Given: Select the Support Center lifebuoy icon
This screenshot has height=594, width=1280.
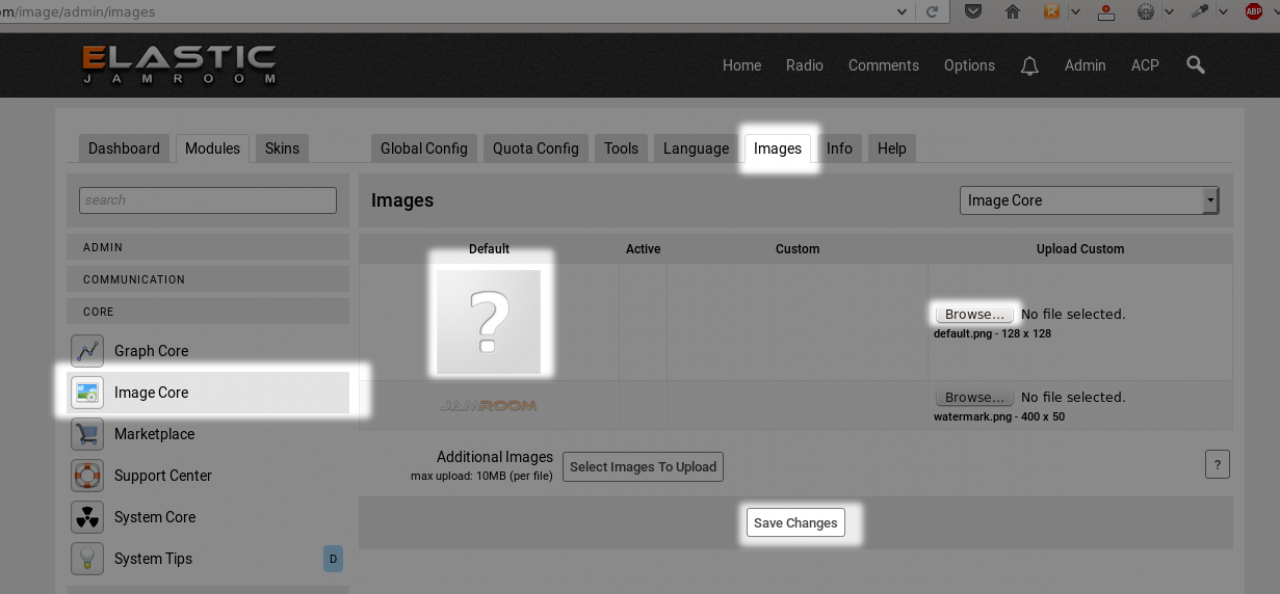Looking at the screenshot, I should pos(87,476).
